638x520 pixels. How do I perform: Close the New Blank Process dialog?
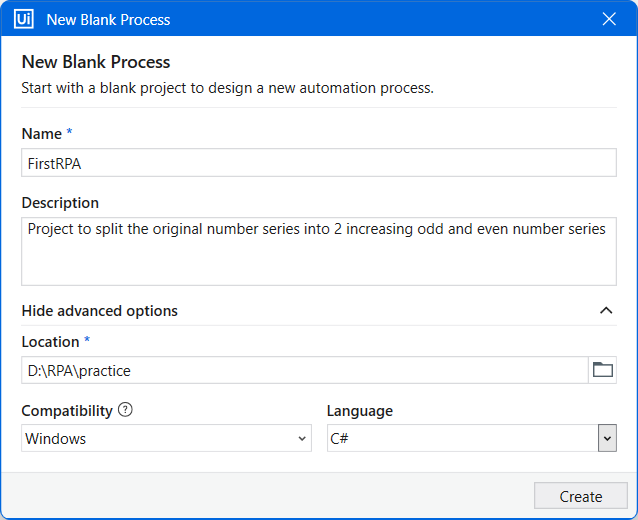[x=609, y=19]
